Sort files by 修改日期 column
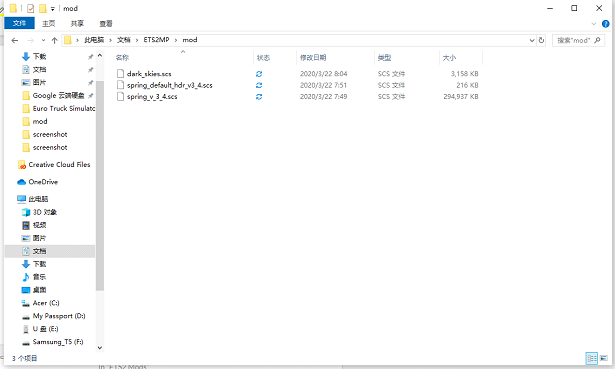Image resolution: width=615 pixels, height=369 pixels. coord(313,58)
